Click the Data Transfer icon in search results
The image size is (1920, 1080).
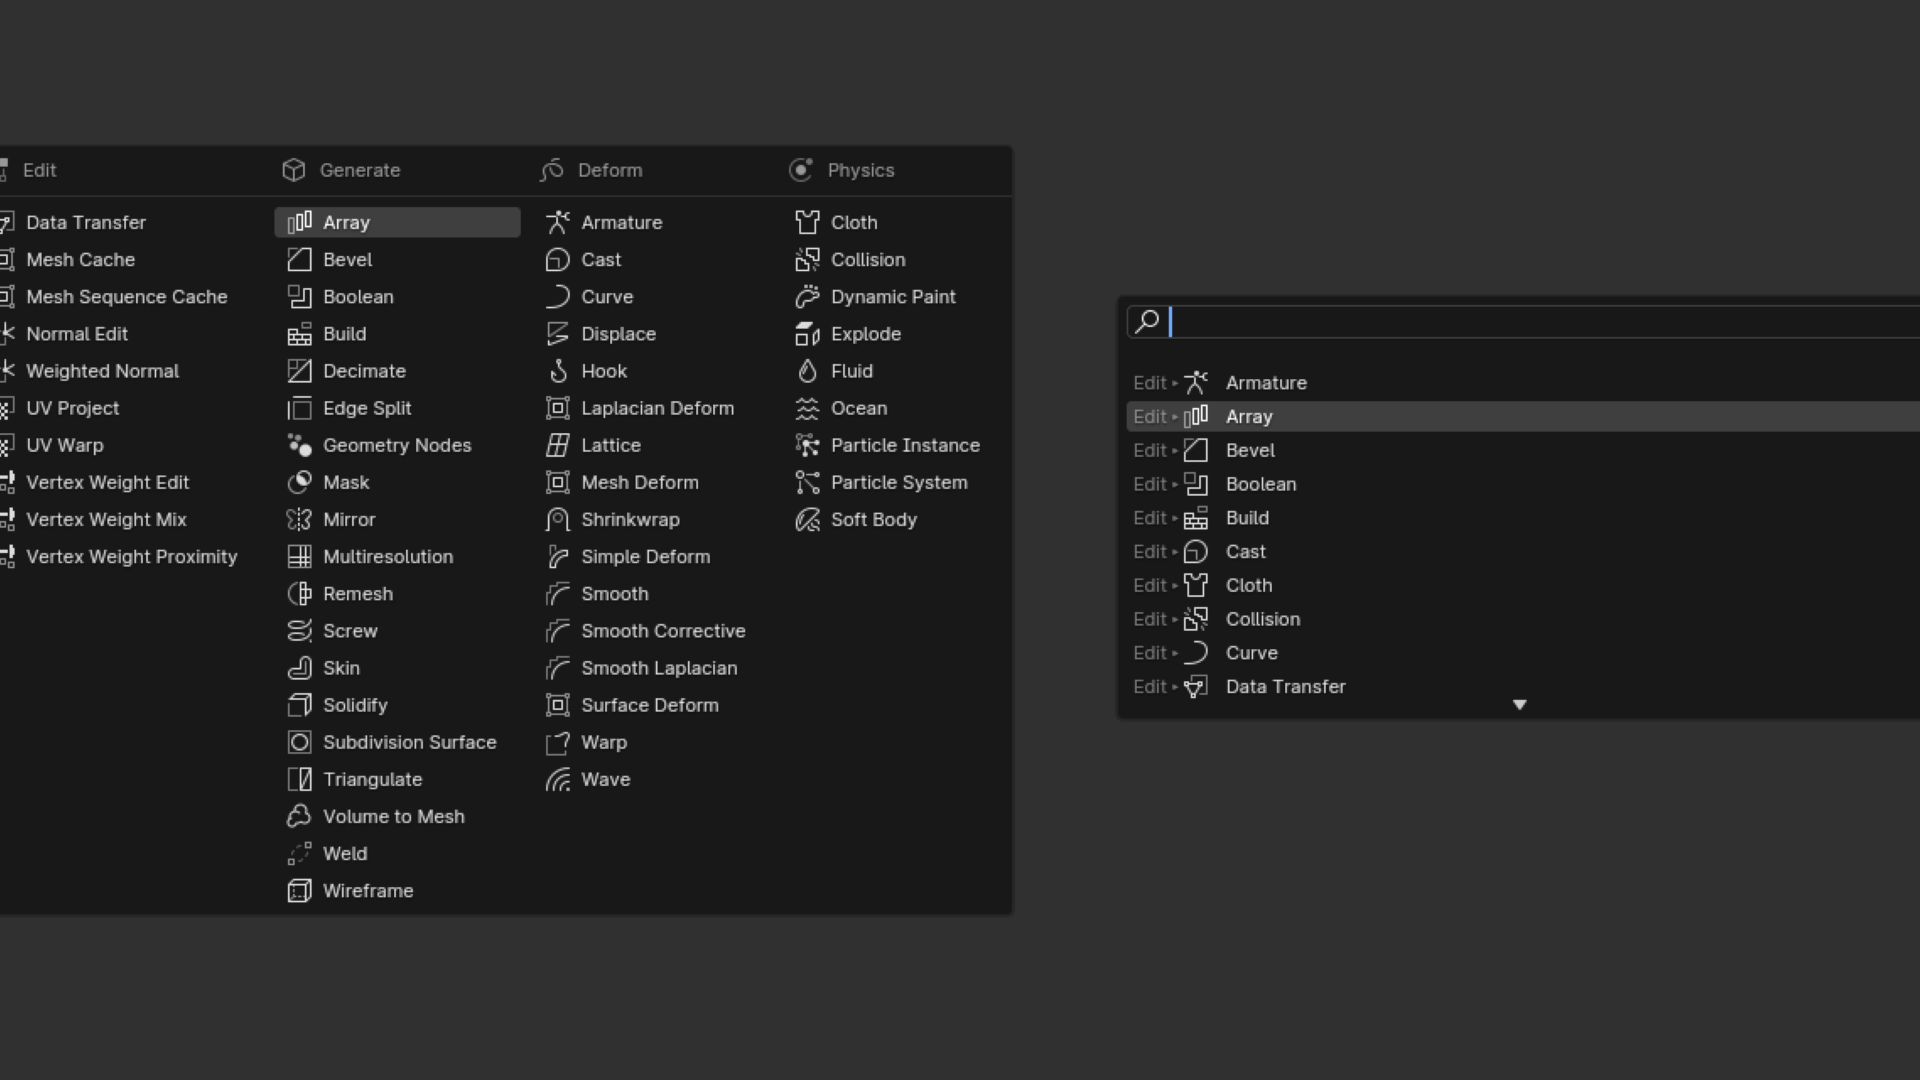pyautogui.click(x=1196, y=687)
